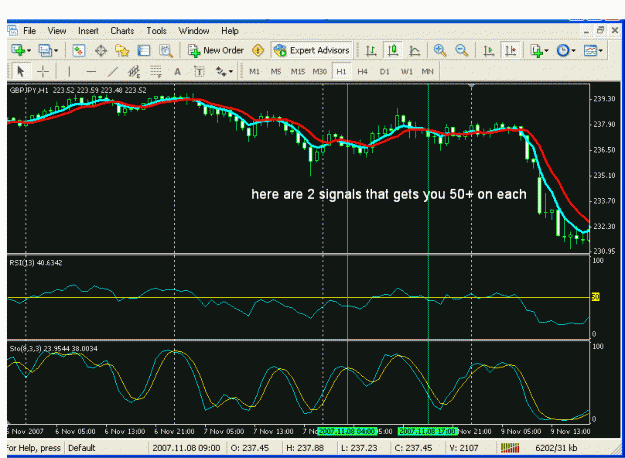Click the Templates icon
Viewport: 625px width, 458px height.
(590, 51)
